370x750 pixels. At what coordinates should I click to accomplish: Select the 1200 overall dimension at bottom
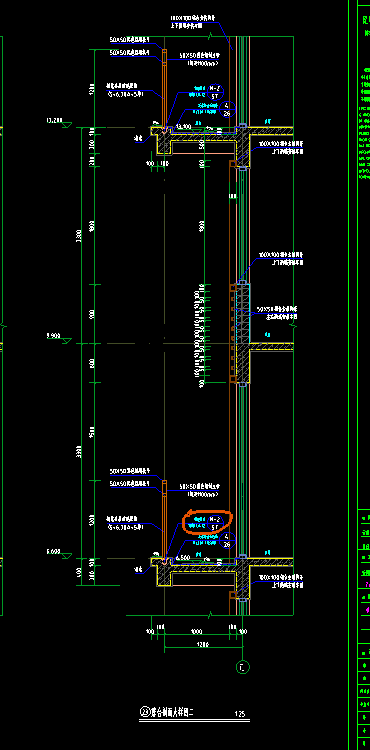[203, 645]
